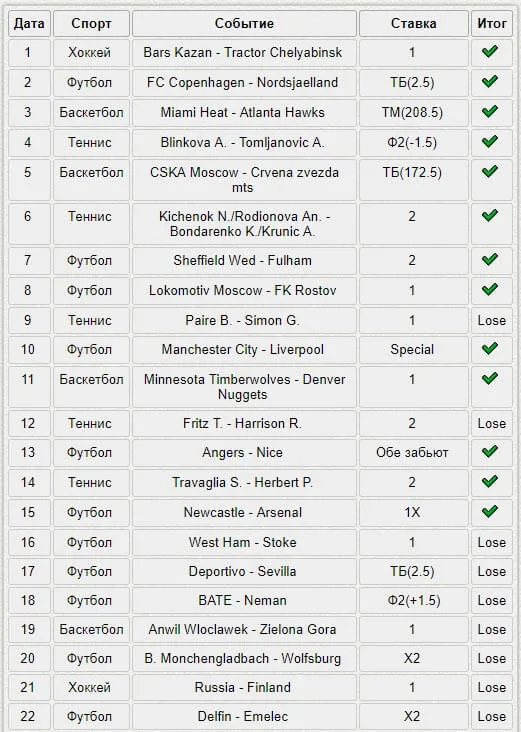Click the green checkmark for FC Copenhagen row
The image size is (521, 732).
[x=490, y=81]
